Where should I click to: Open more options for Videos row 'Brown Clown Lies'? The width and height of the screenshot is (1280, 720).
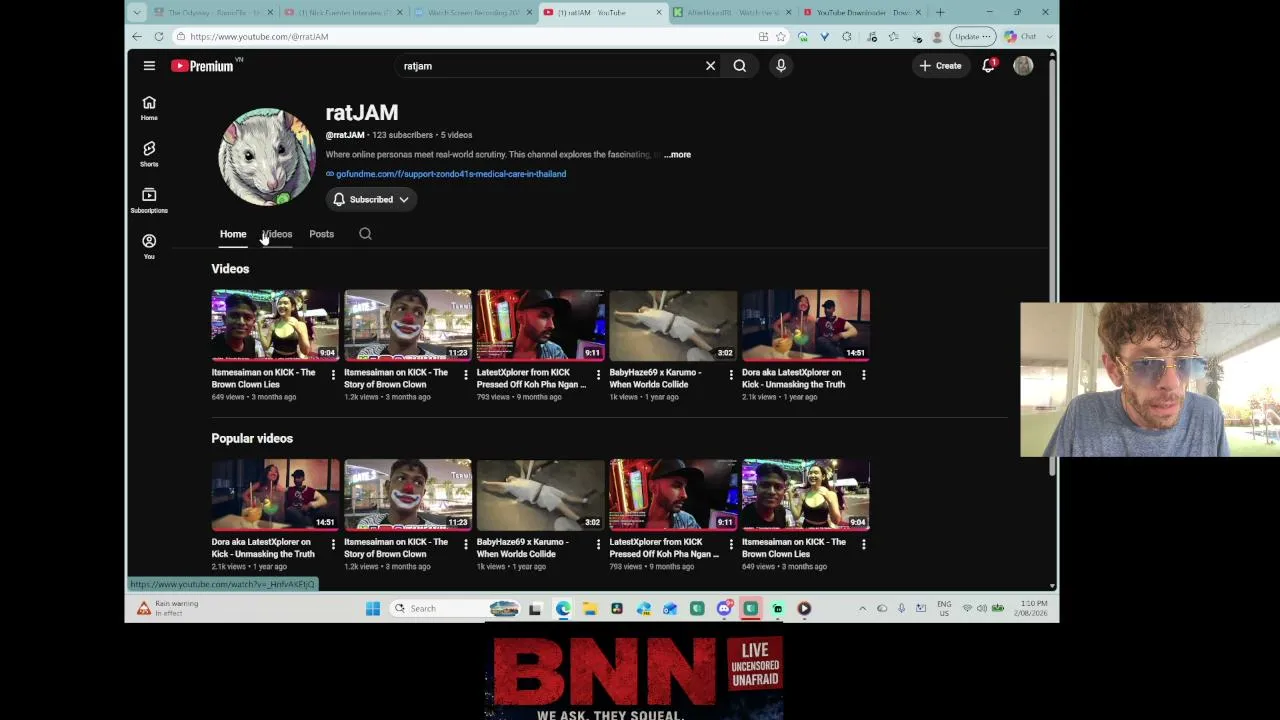click(x=333, y=375)
